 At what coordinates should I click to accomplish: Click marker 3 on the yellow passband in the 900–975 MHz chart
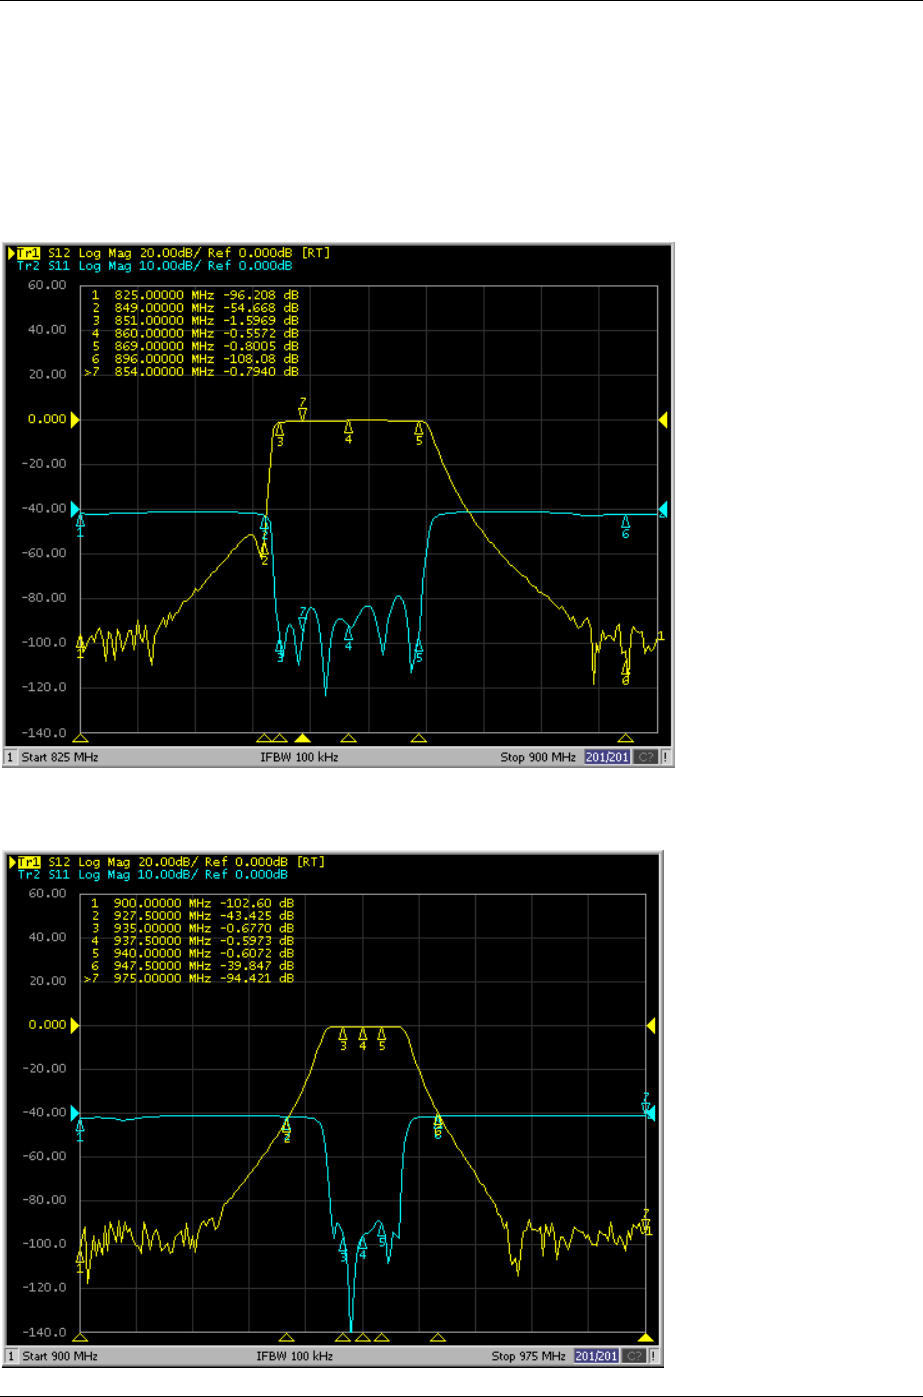tap(343, 1038)
